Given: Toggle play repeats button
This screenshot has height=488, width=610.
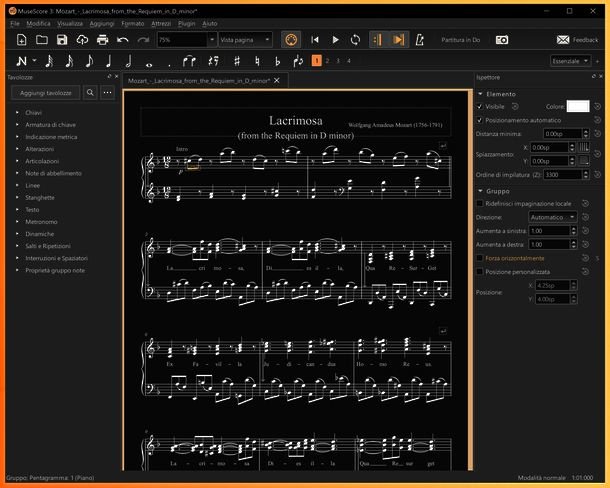Looking at the screenshot, I should pos(379,40).
